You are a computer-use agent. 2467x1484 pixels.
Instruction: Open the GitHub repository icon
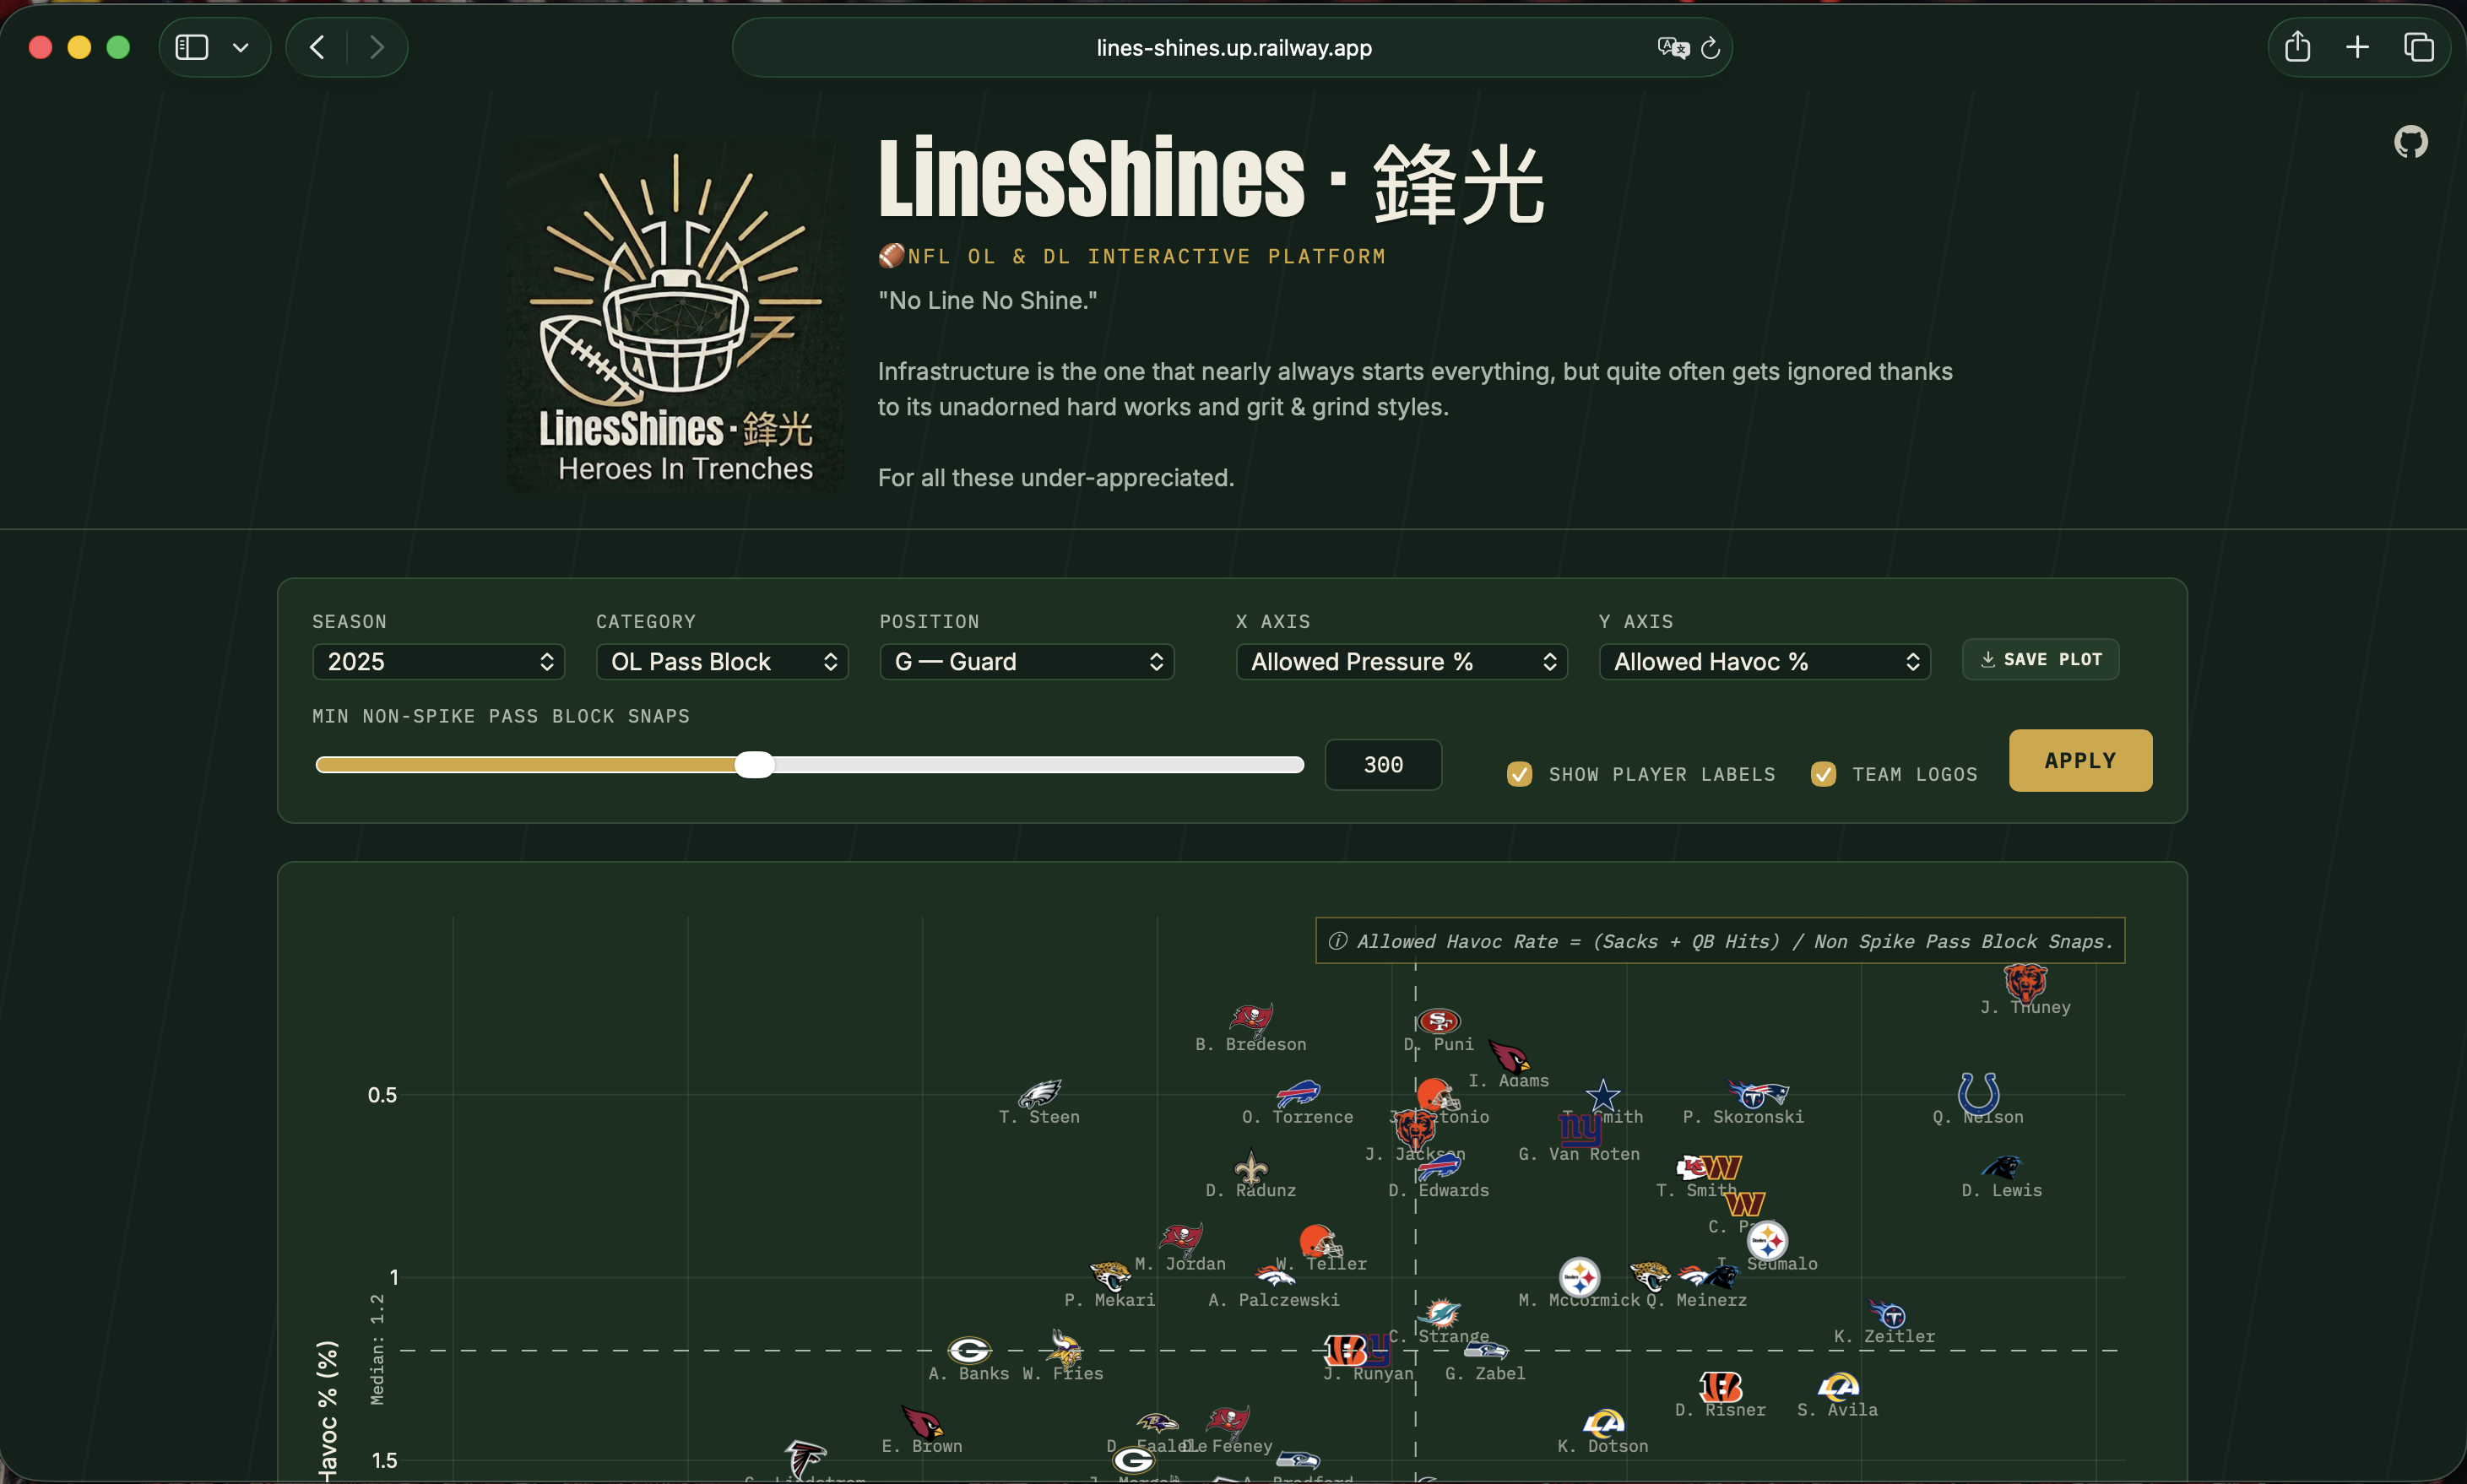(x=2410, y=142)
